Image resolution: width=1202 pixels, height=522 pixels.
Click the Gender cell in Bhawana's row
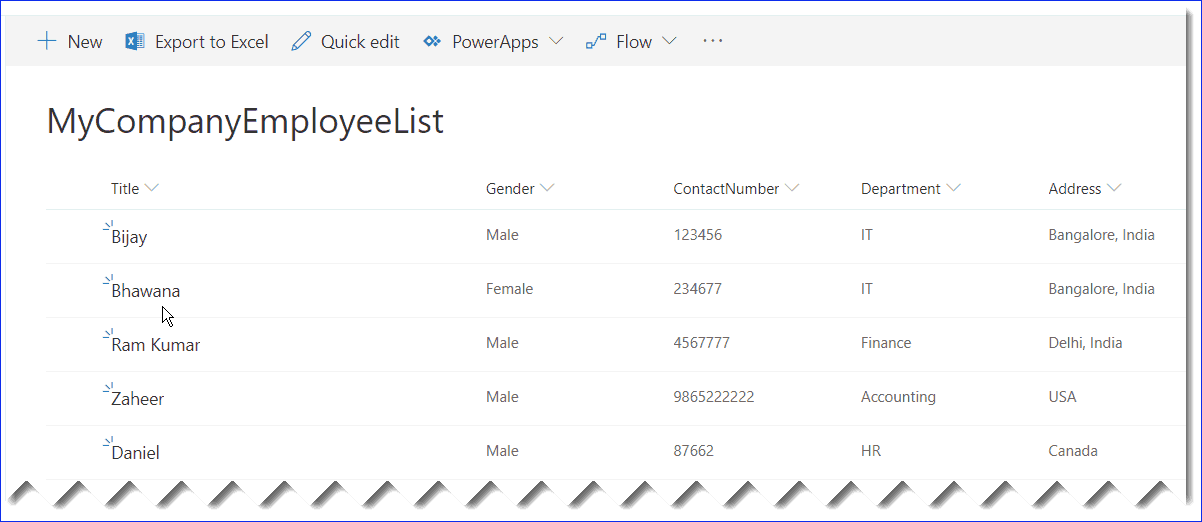tap(509, 289)
